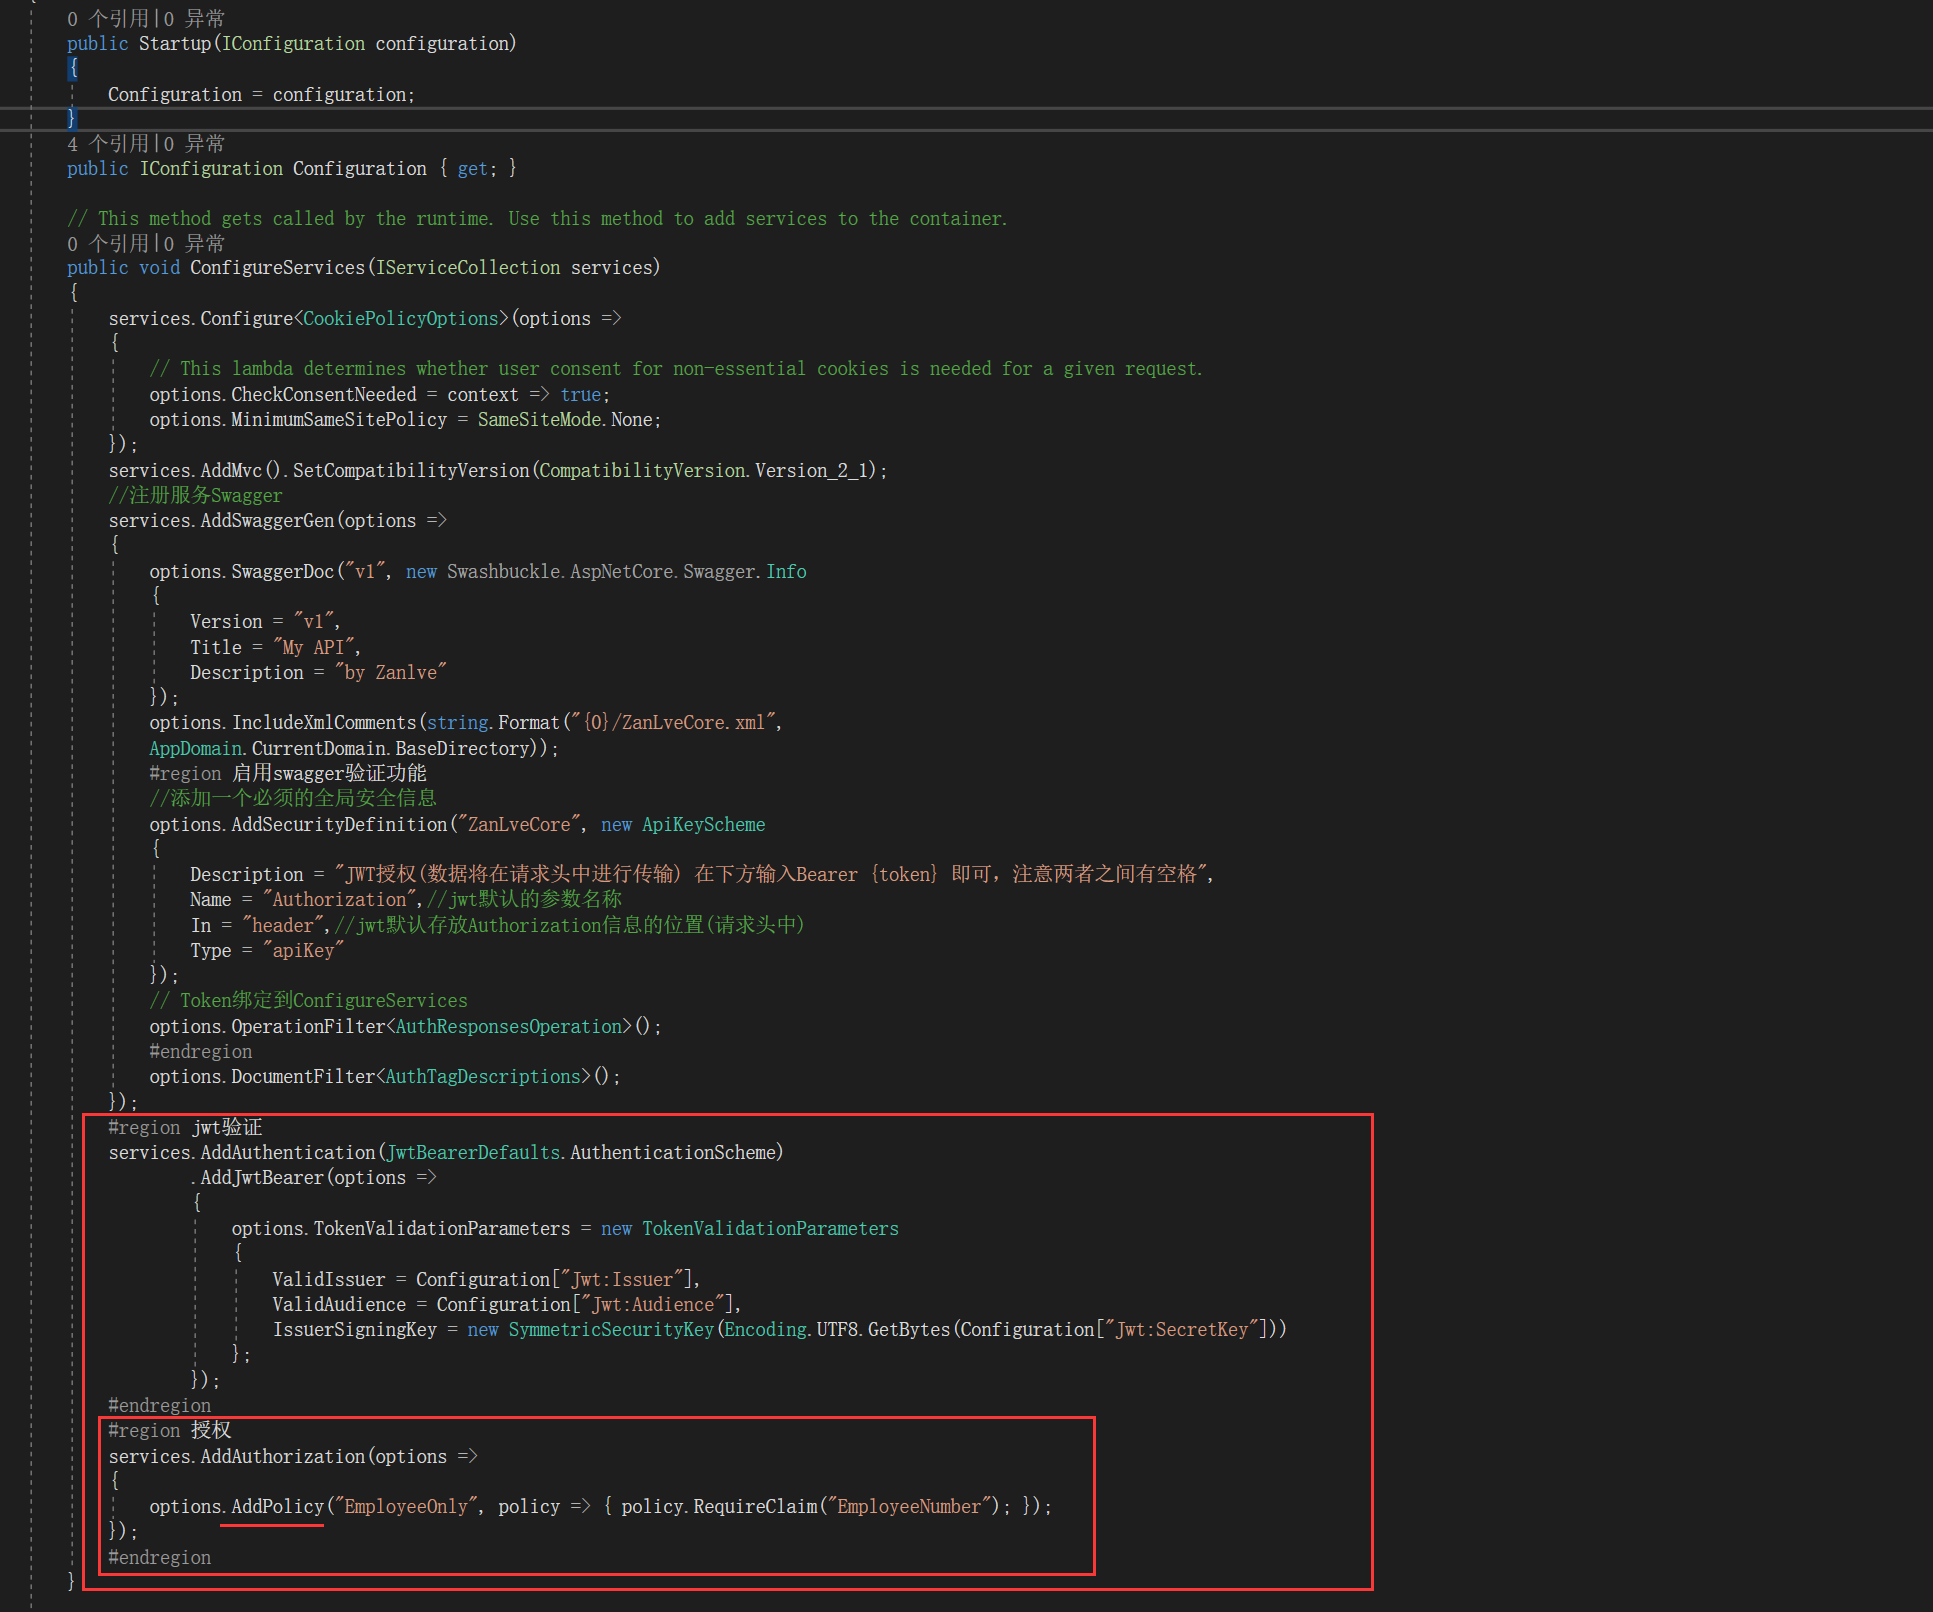Click the CookiePolicyOptions type name
The width and height of the screenshot is (1933, 1612).
[x=400, y=319]
